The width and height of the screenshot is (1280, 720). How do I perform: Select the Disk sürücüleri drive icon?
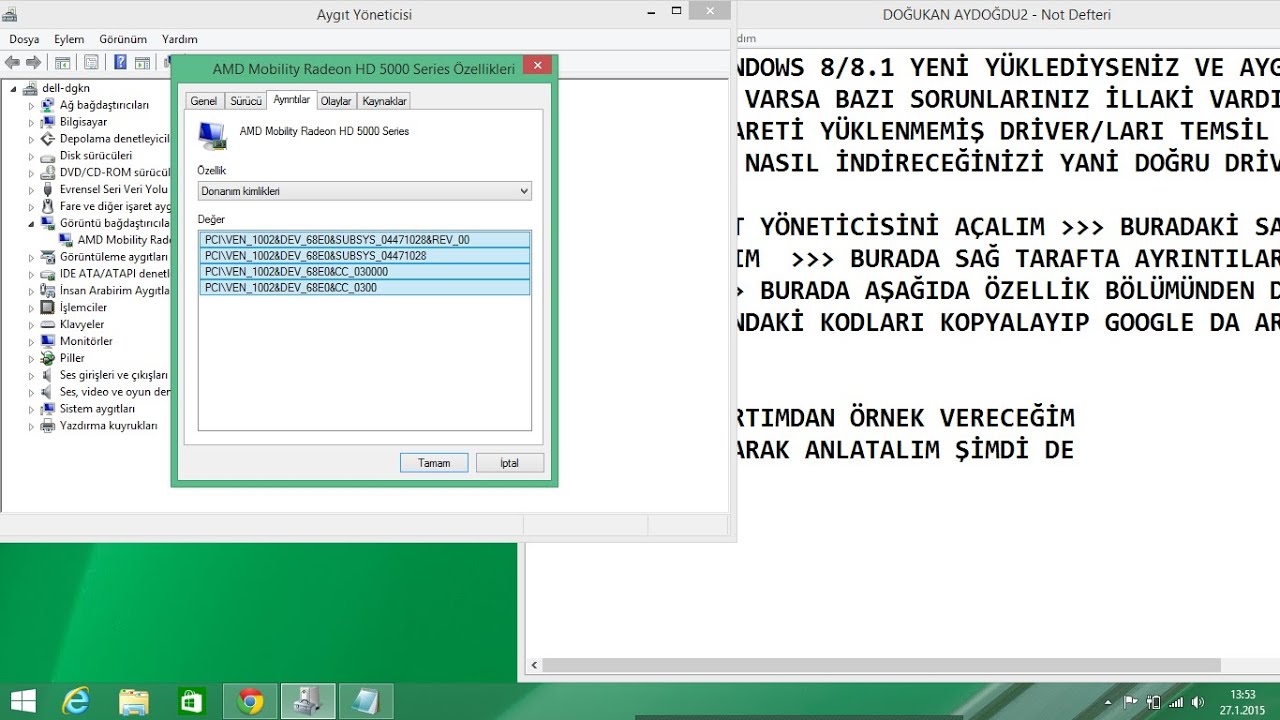click(x=48, y=156)
